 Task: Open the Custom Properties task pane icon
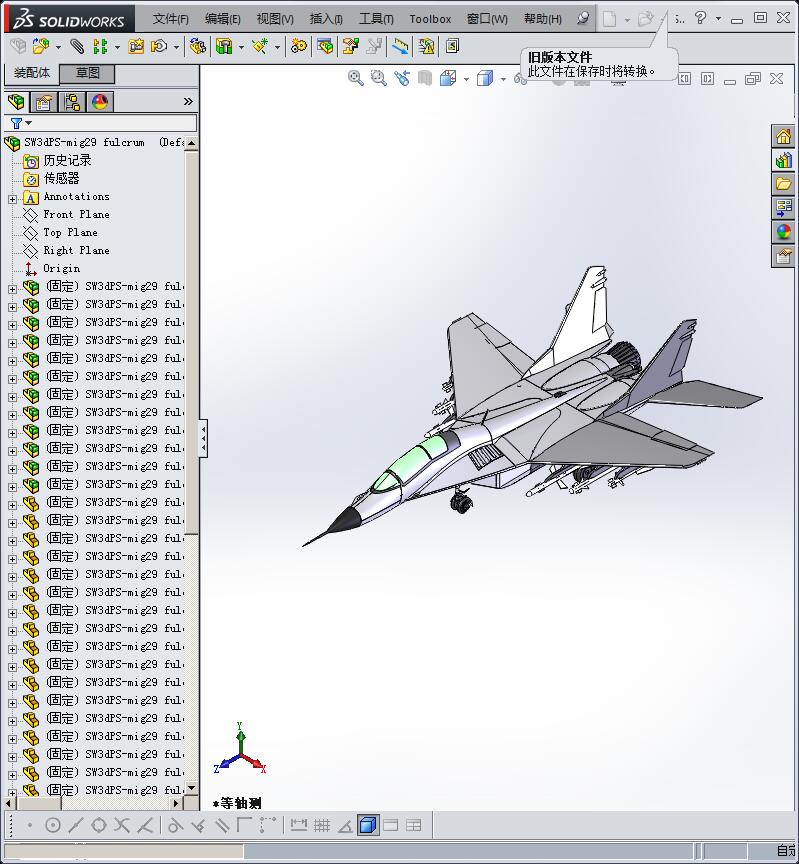tap(784, 256)
